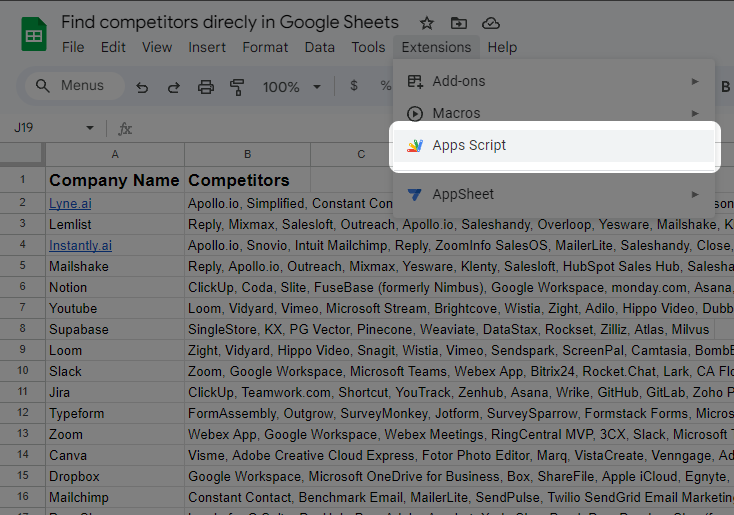This screenshot has height=515, width=734.
Task: Select the Jira cell
Action: click(x=115, y=392)
